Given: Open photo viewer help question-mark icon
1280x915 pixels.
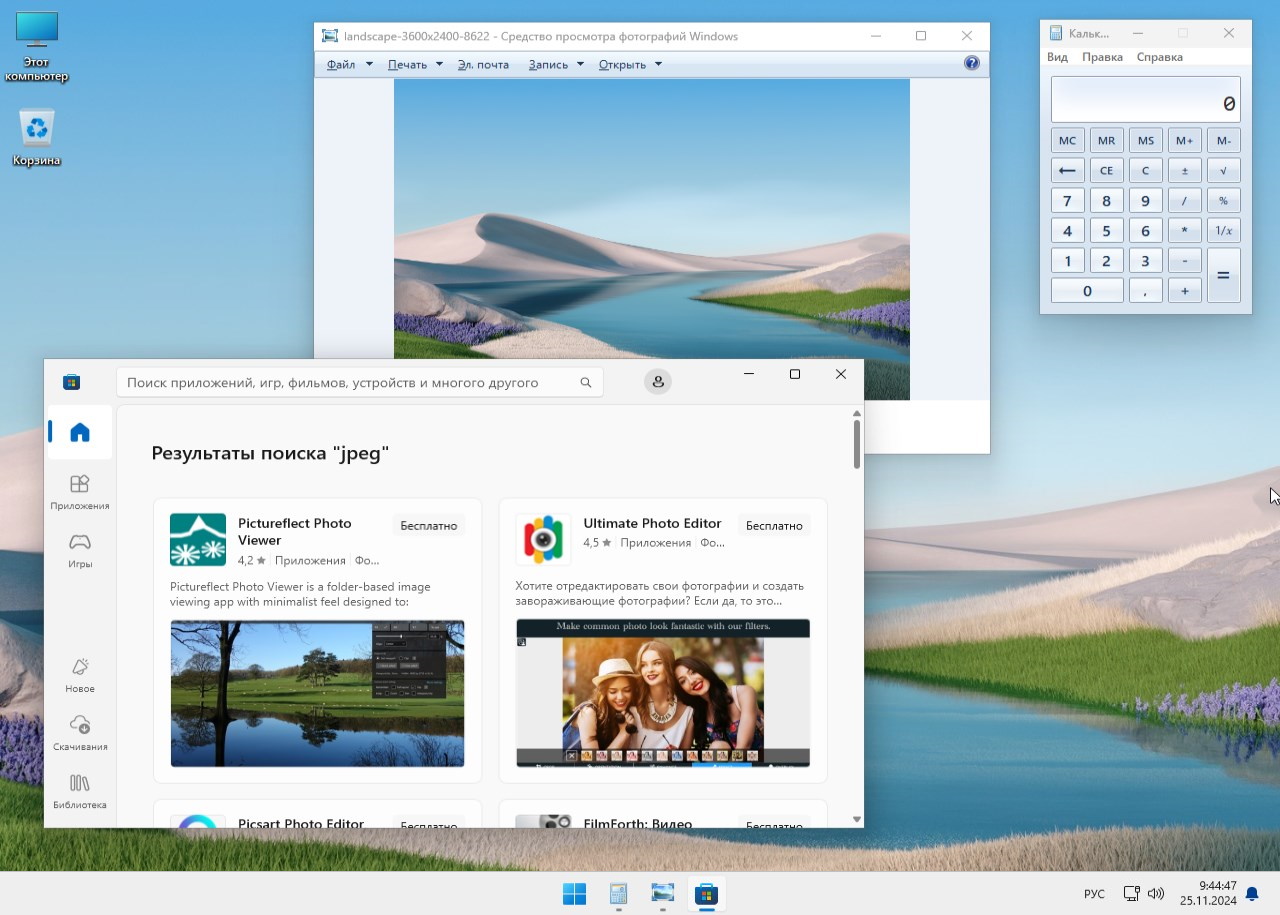Looking at the screenshot, I should pos(971,64).
